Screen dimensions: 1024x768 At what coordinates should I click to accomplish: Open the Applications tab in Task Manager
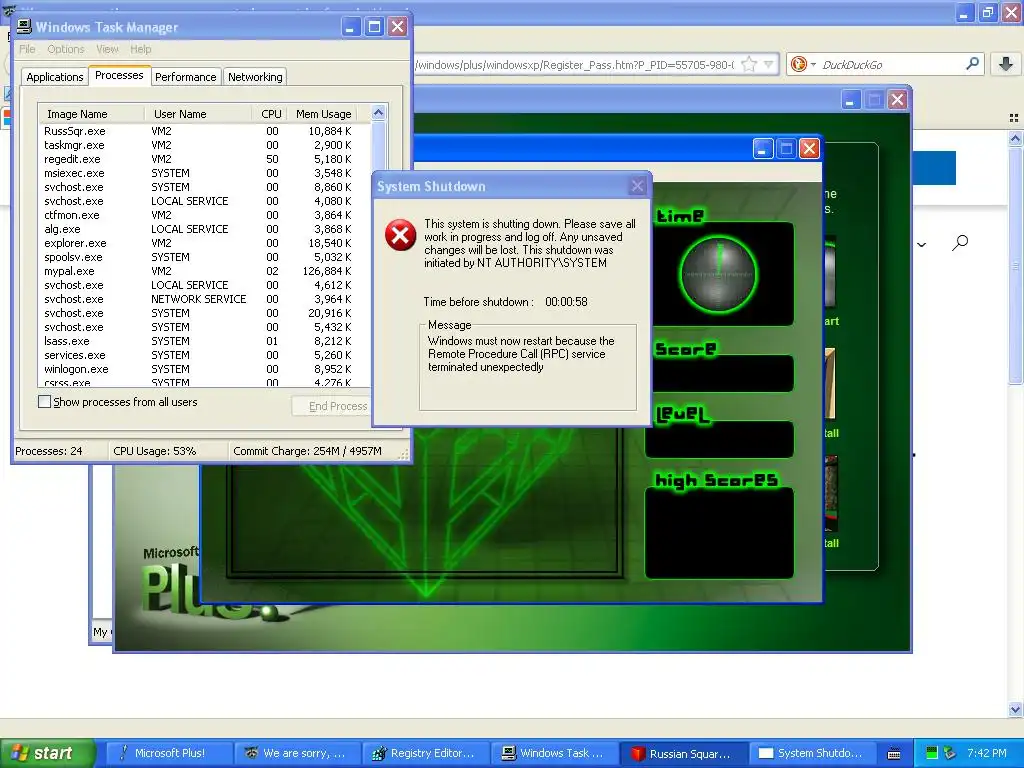point(54,77)
